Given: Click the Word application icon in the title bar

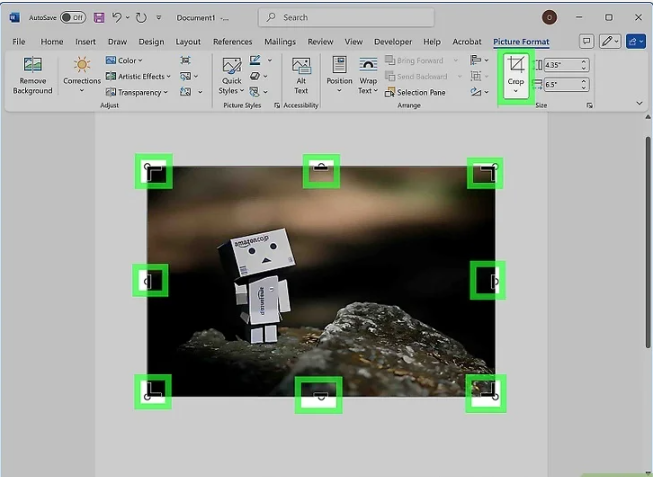Looking at the screenshot, I should [x=15, y=17].
